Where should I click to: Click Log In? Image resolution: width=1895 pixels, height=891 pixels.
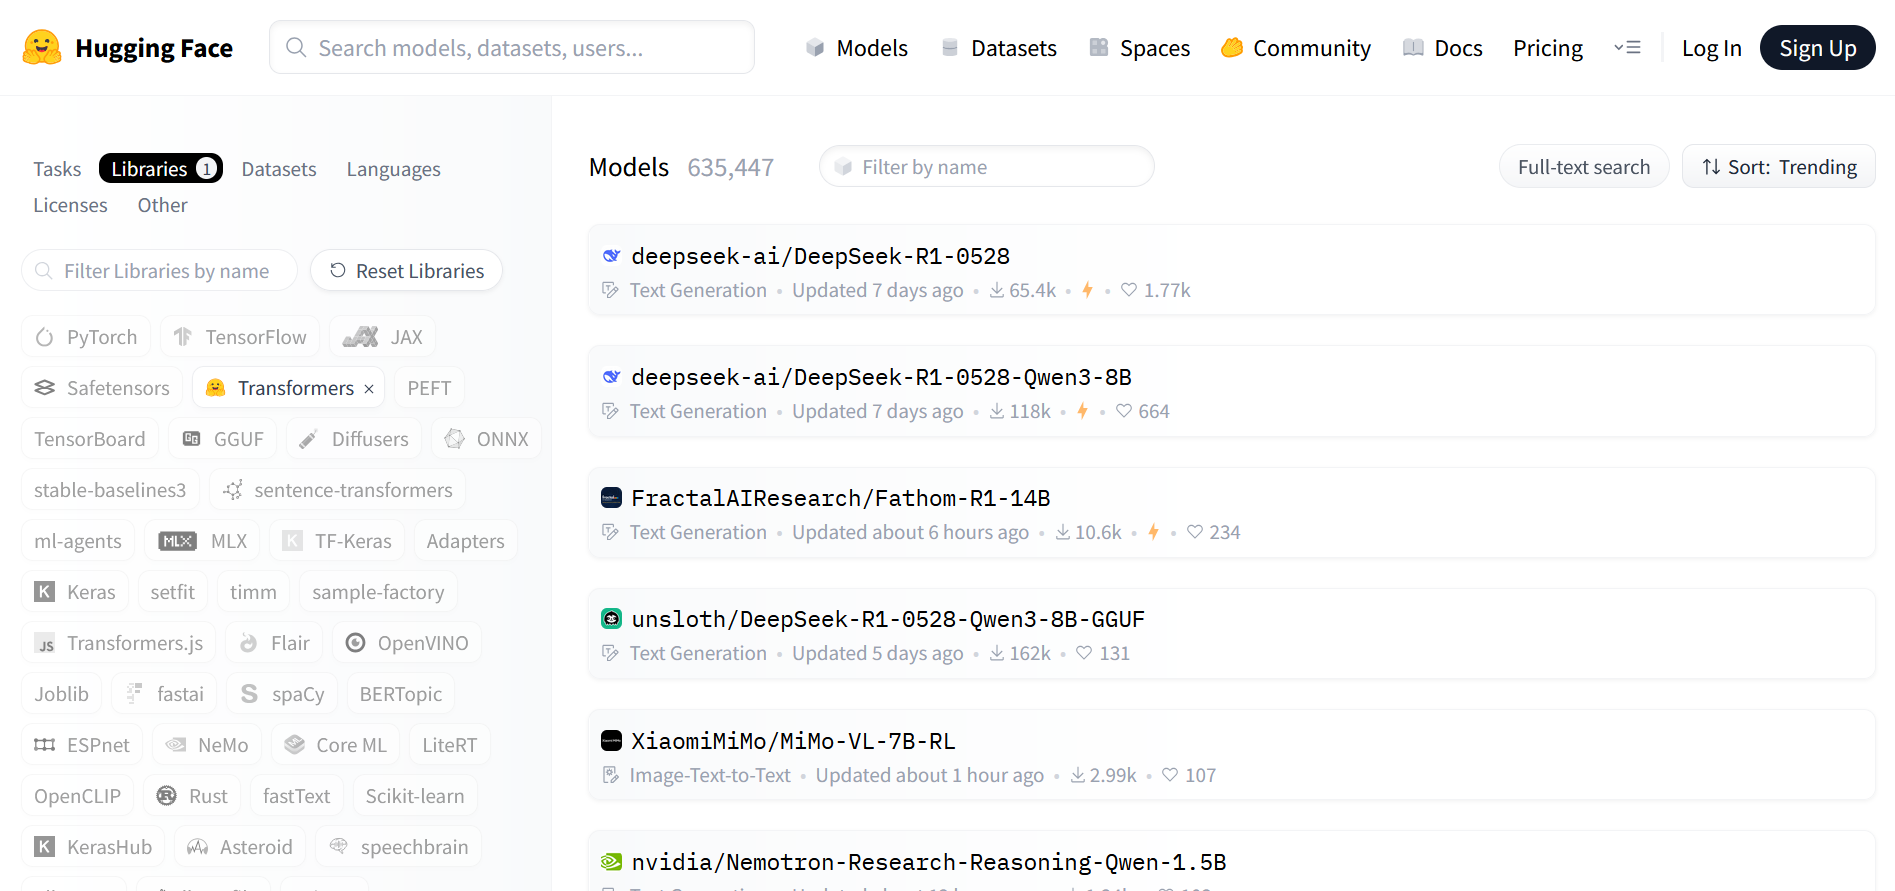(1711, 48)
